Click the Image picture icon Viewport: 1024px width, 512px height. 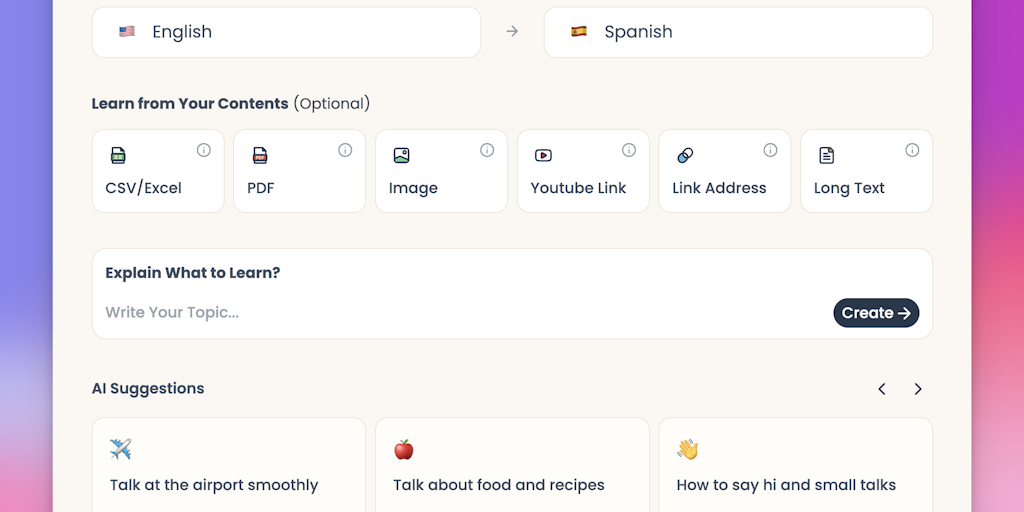(401, 156)
